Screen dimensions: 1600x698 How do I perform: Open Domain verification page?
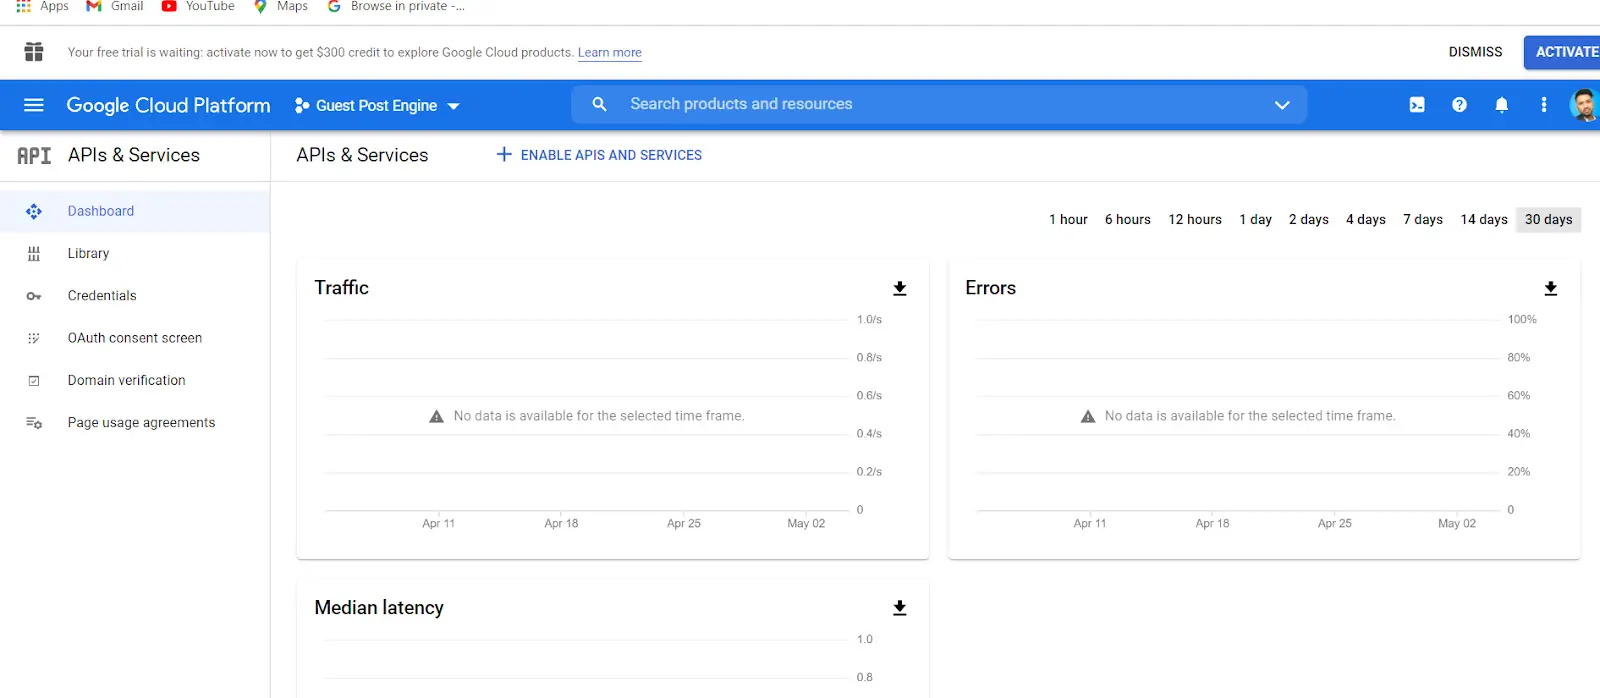point(135,381)
